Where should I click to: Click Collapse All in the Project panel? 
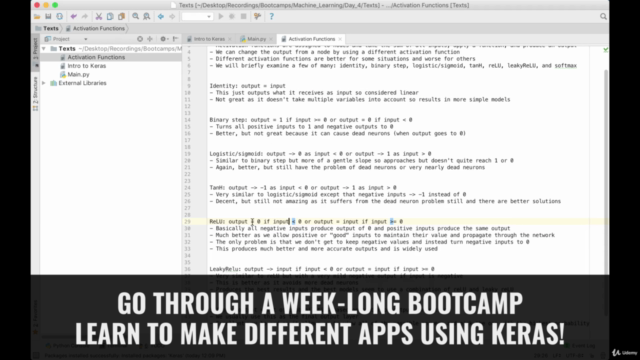click(x=150, y=39)
